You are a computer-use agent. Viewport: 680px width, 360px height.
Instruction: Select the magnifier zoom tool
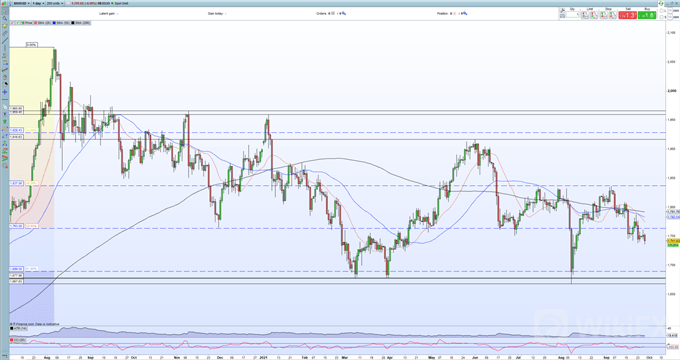pos(5,18)
